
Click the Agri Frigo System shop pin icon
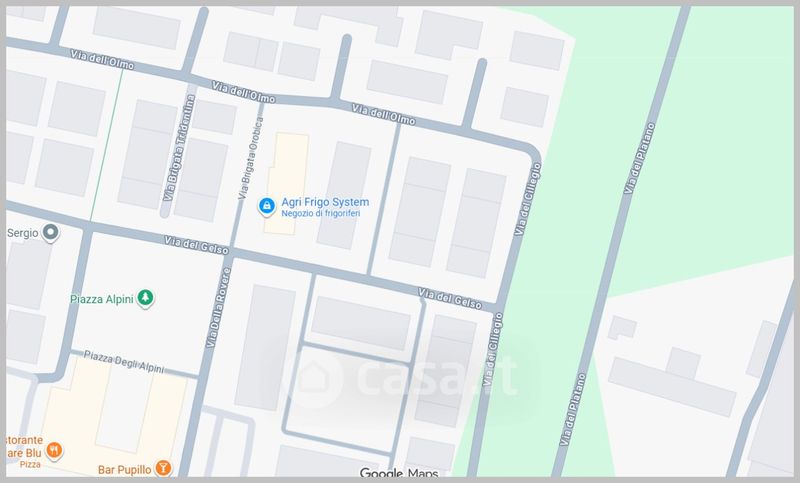[266, 206]
